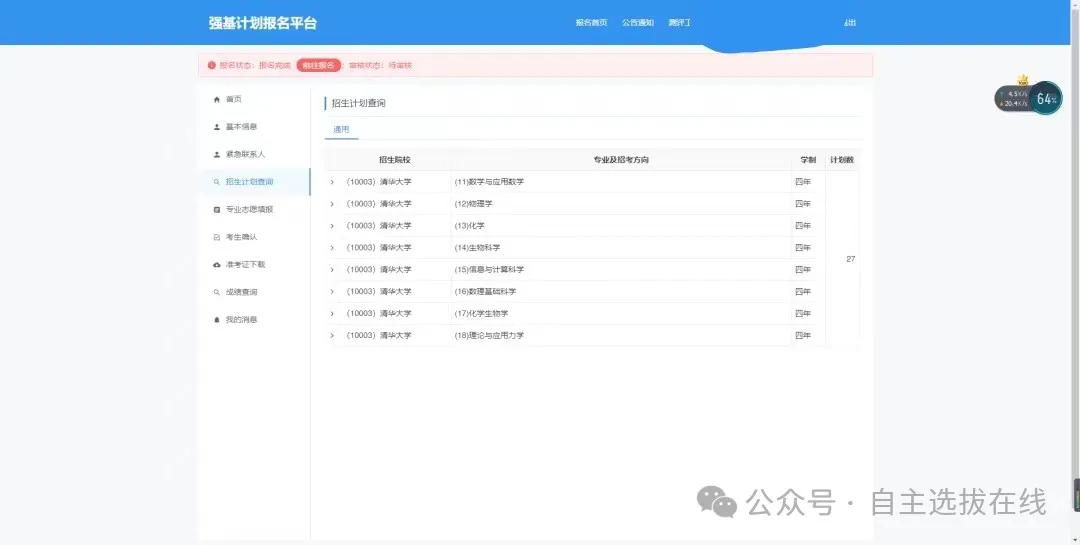Click the home icon beside 首页
1080x545 pixels.
[217, 99]
